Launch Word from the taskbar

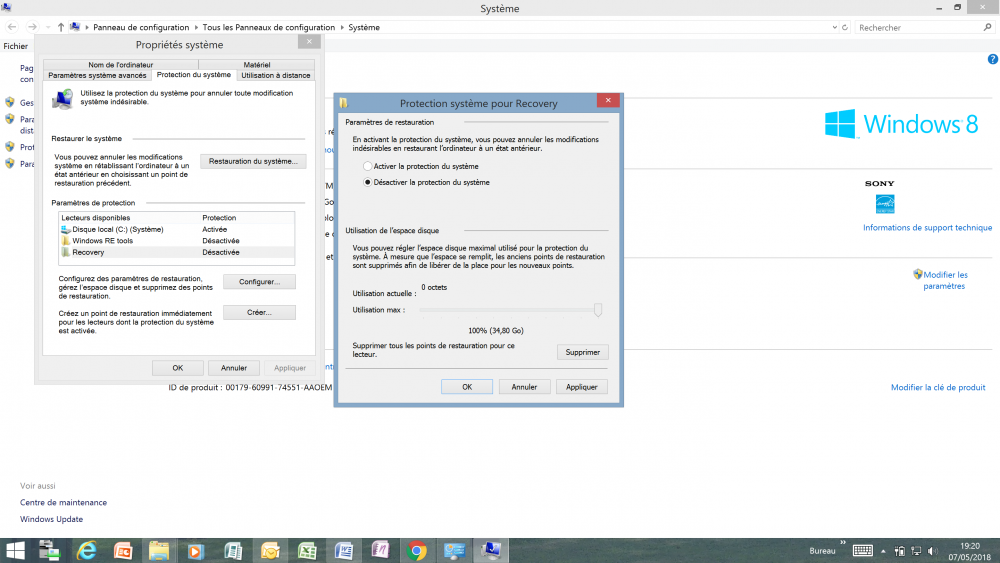tap(344, 550)
